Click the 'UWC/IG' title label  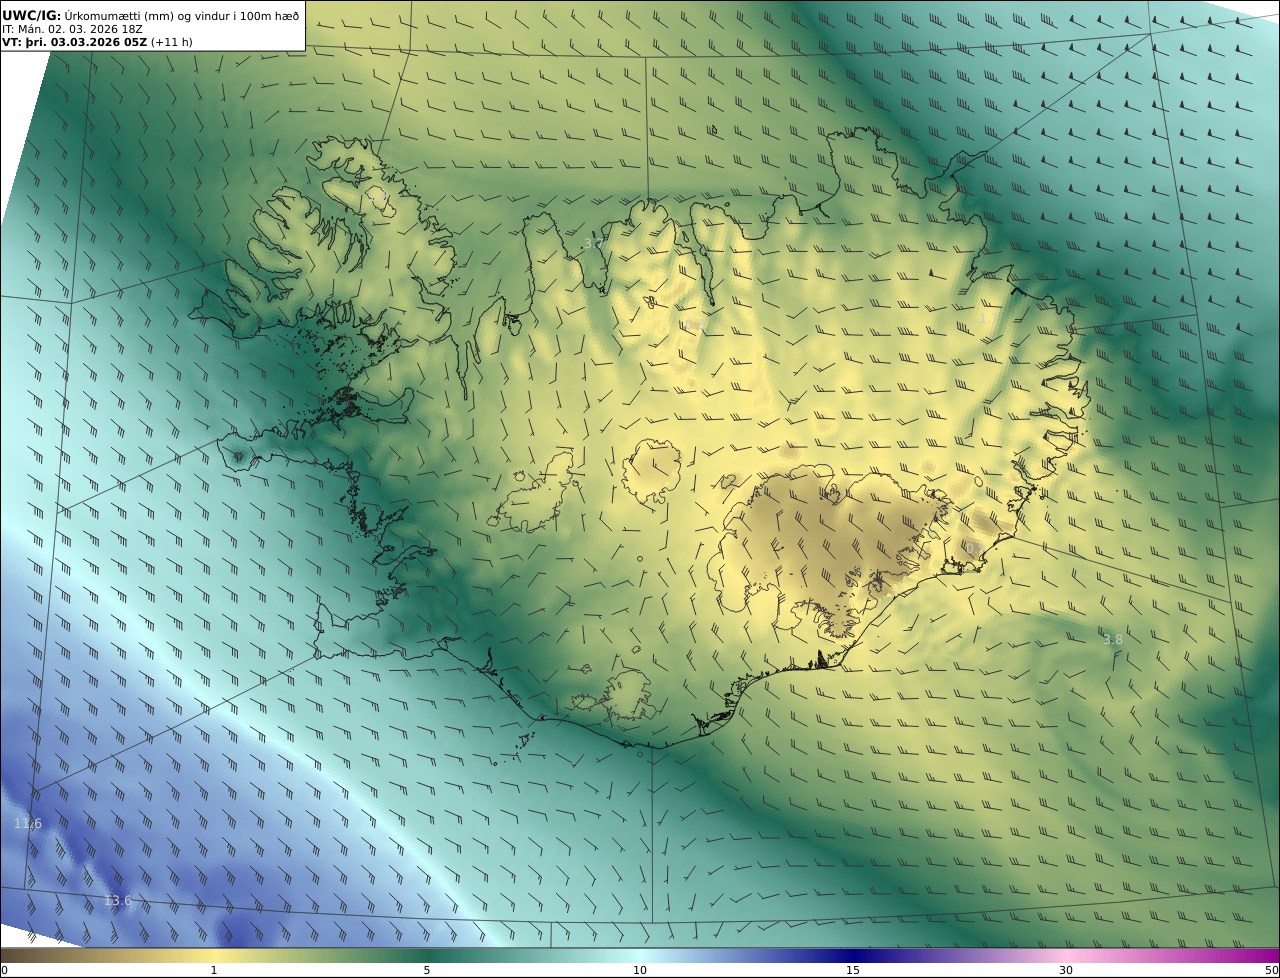coord(32,15)
